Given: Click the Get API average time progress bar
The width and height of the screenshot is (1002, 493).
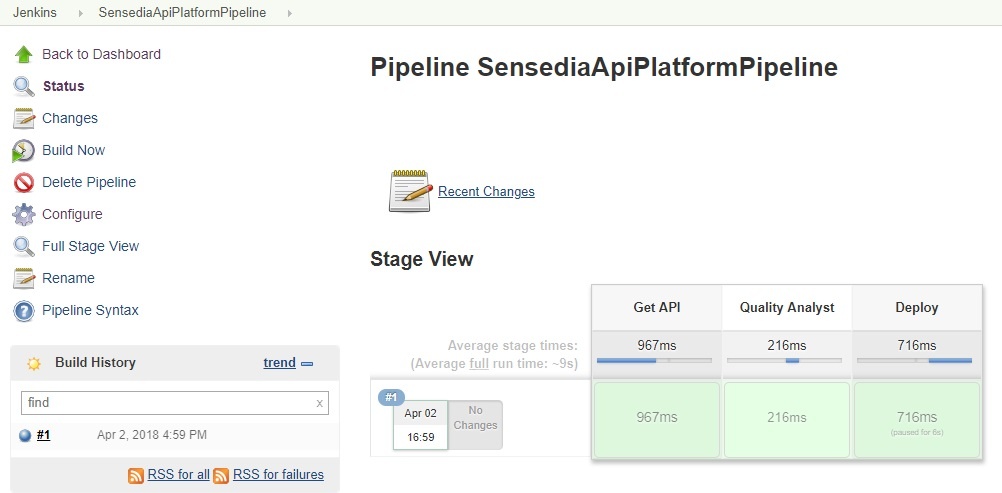Looking at the screenshot, I should click(x=654, y=360).
